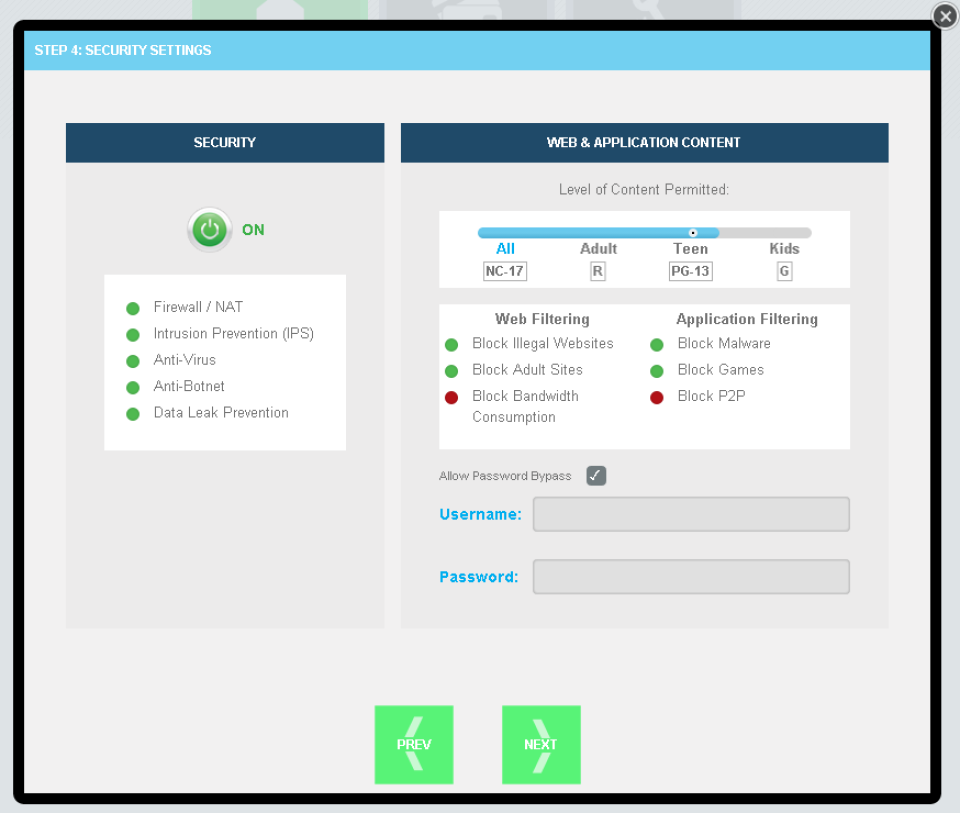
Task: Click the green ON status text
Action: tap(253, 230)
